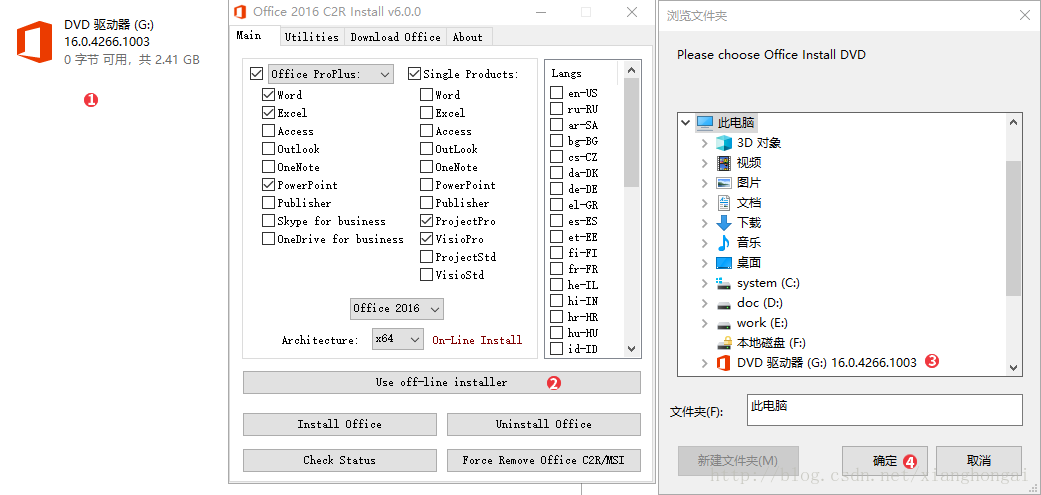
Task: Click the Uninstall Office button
Action: pyautogui.click(x=544, y=424)
